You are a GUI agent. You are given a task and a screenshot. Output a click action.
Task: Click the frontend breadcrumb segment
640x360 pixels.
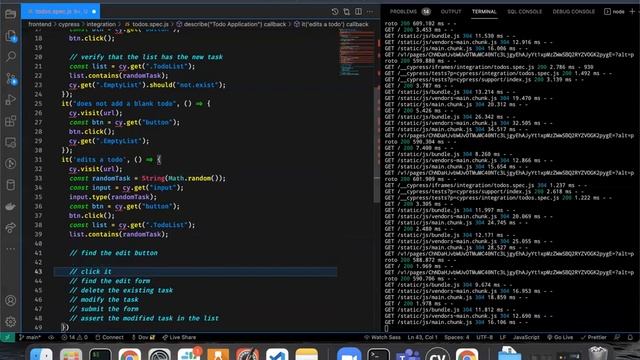[40, 24]
